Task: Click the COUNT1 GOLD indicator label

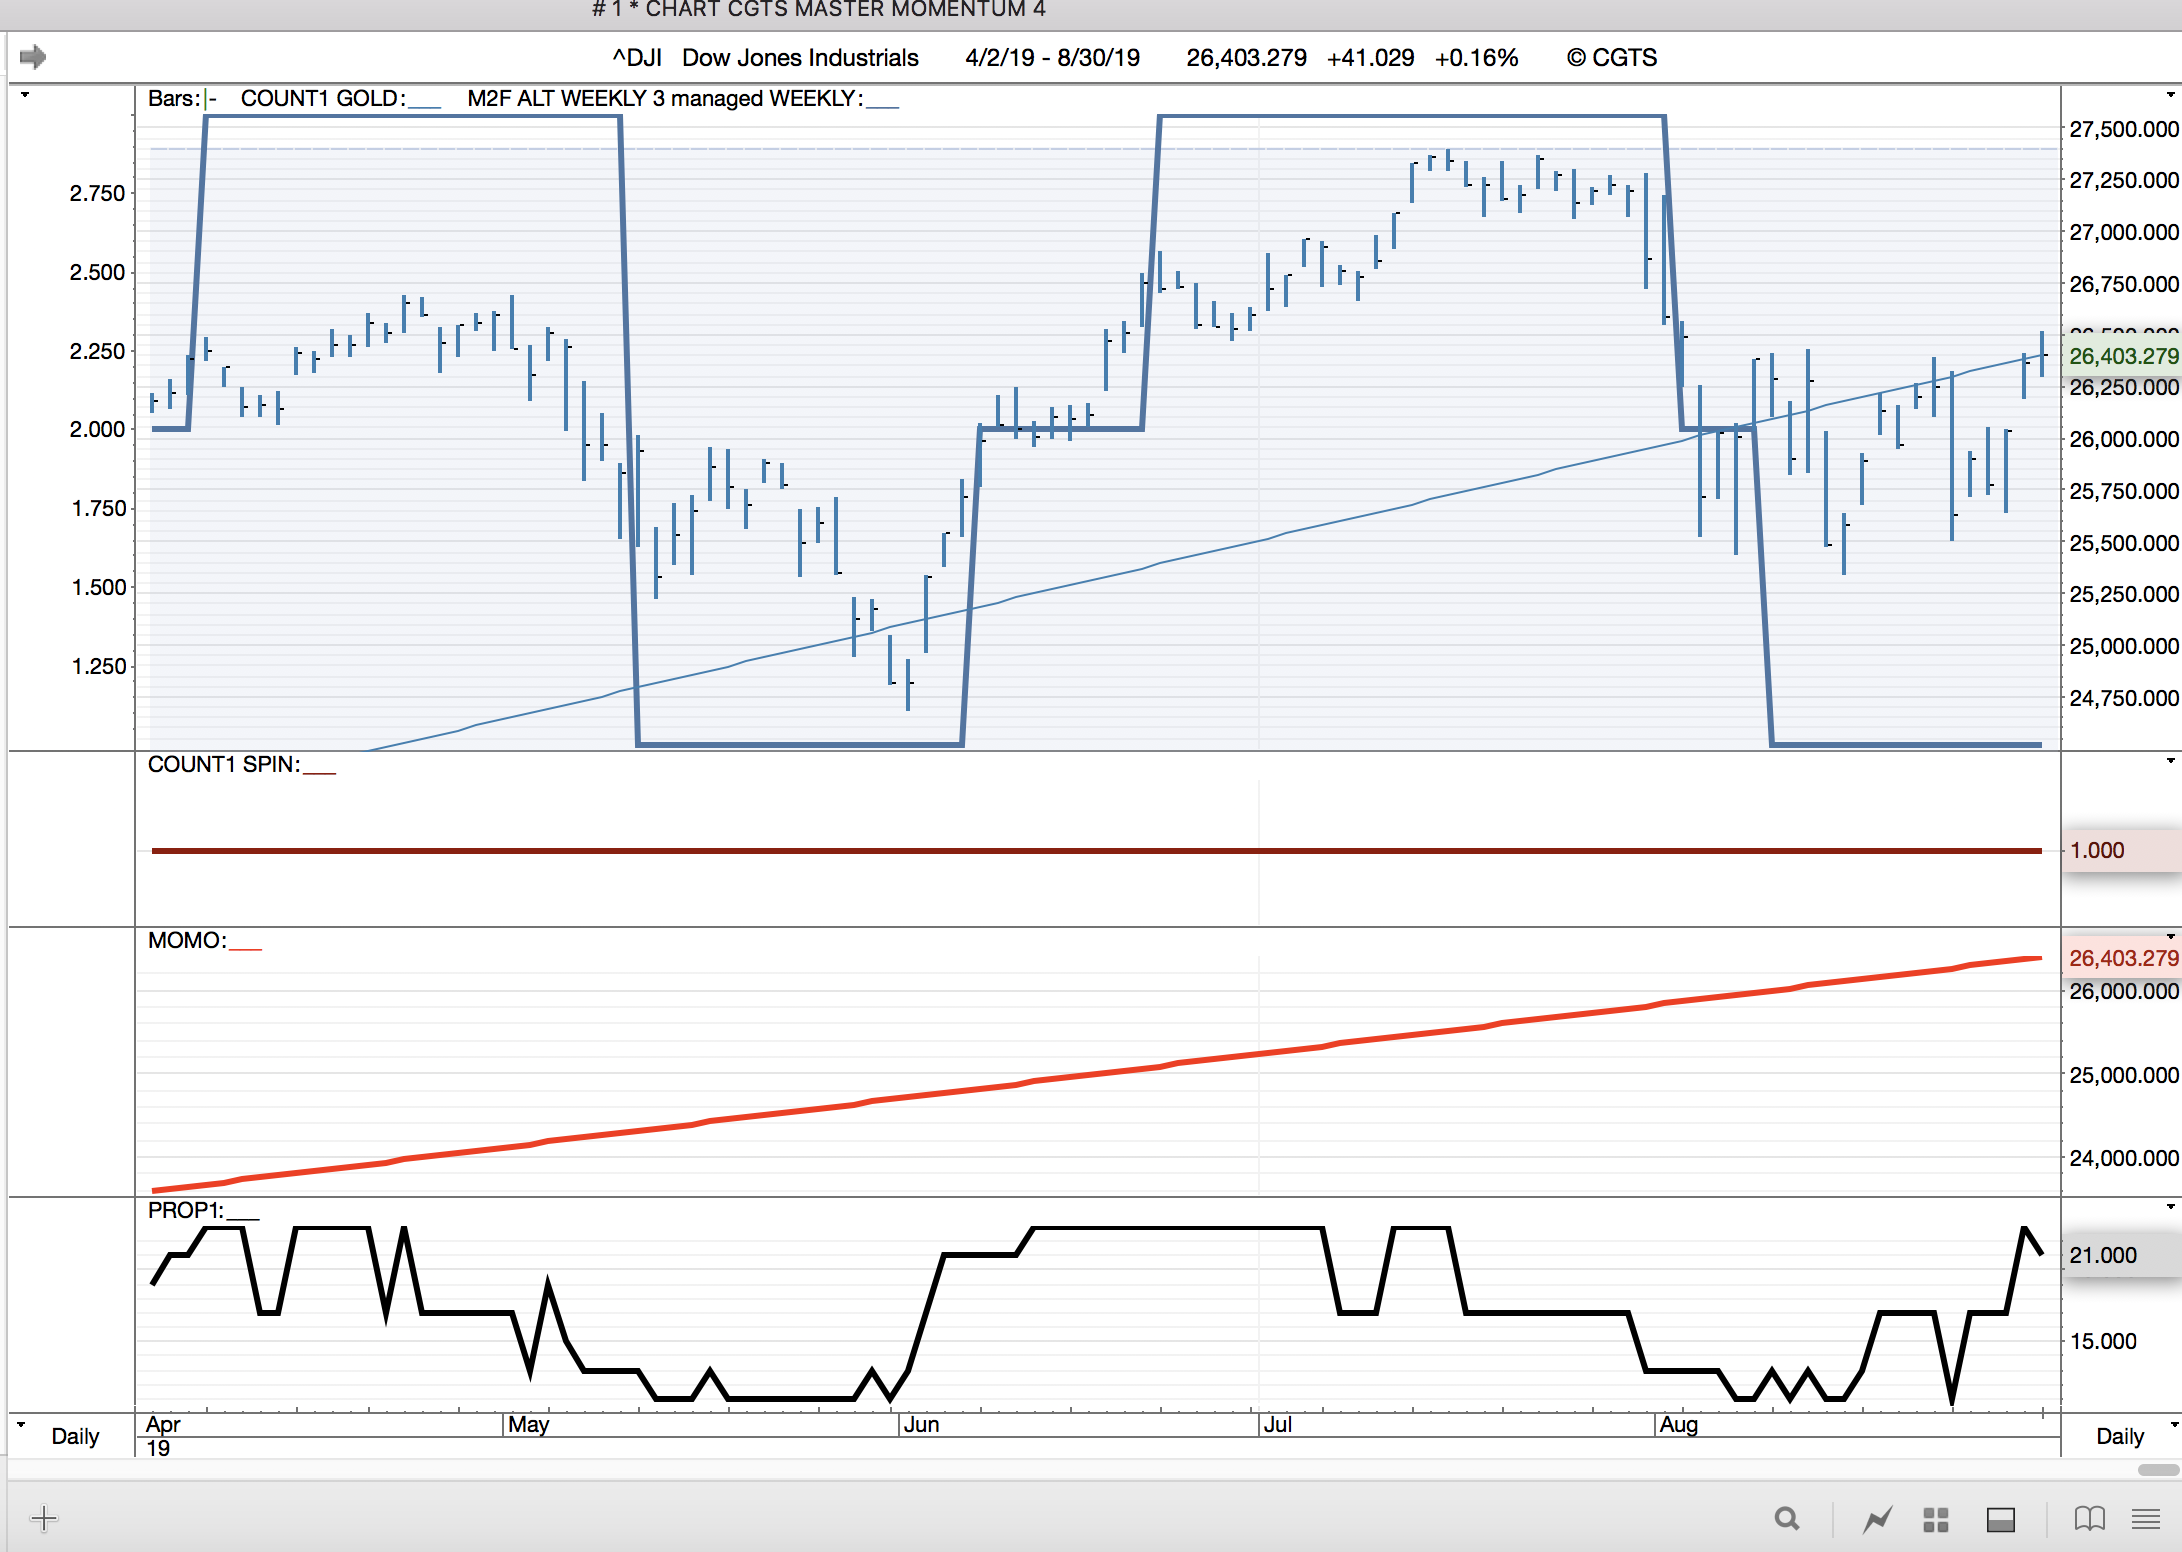Action: [x=322, y=99]
